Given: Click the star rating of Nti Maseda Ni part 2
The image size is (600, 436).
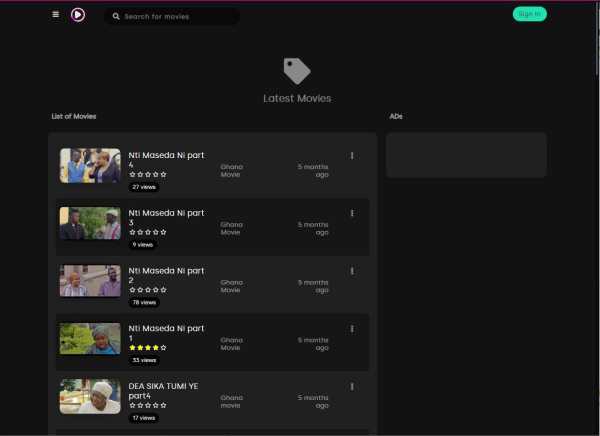Looking at the screenshot, I should coord(148,290).
